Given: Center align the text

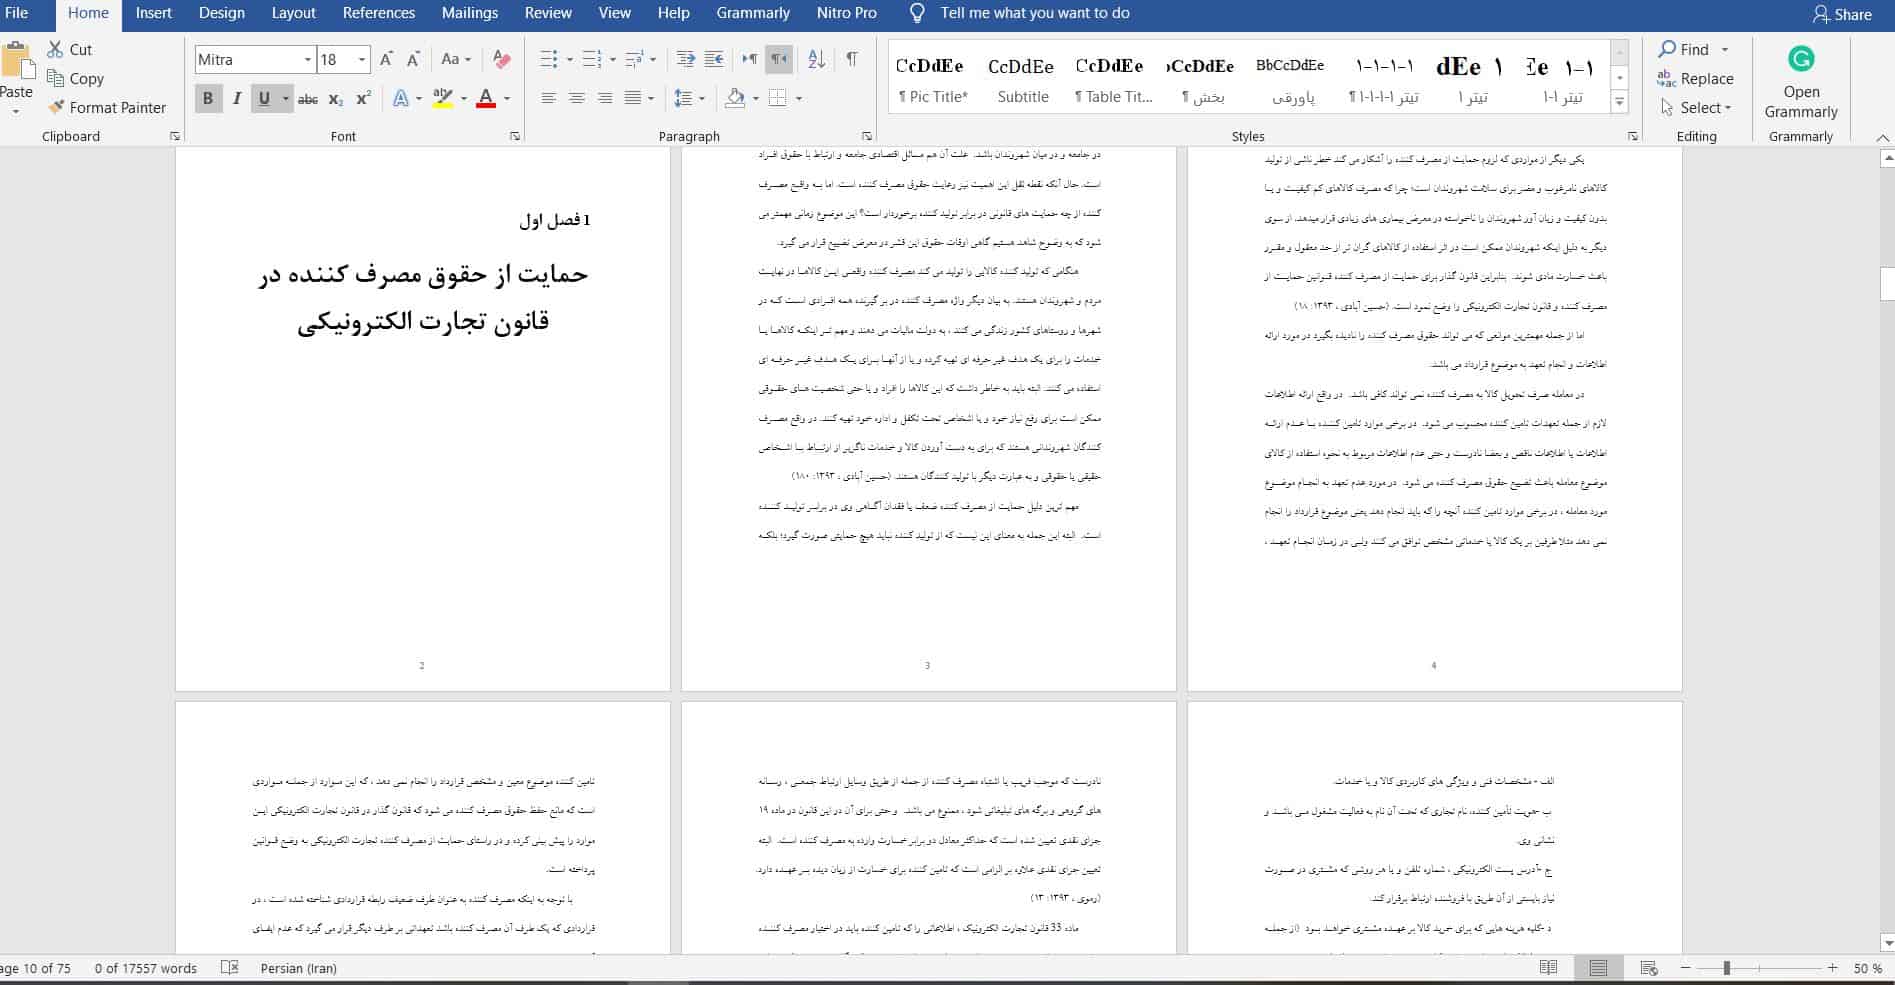Looking at the screenshot, I should [577, 98].
